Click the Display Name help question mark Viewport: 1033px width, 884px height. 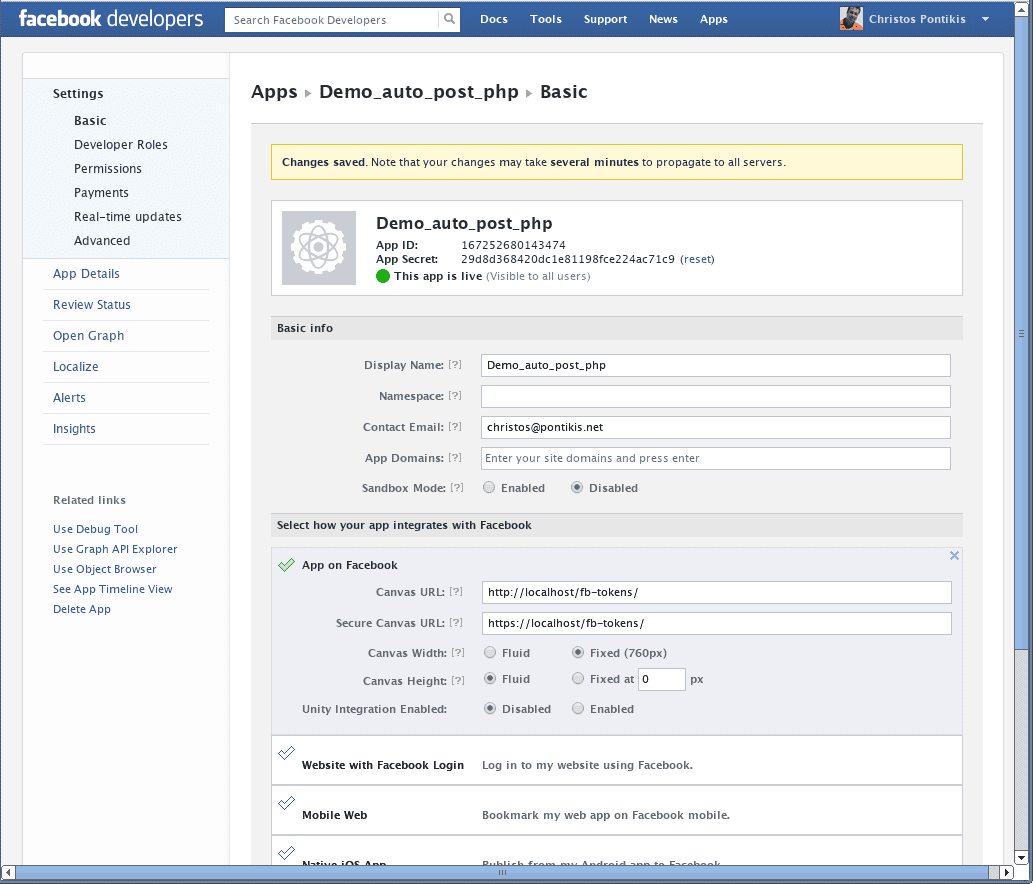coord(455,364)
